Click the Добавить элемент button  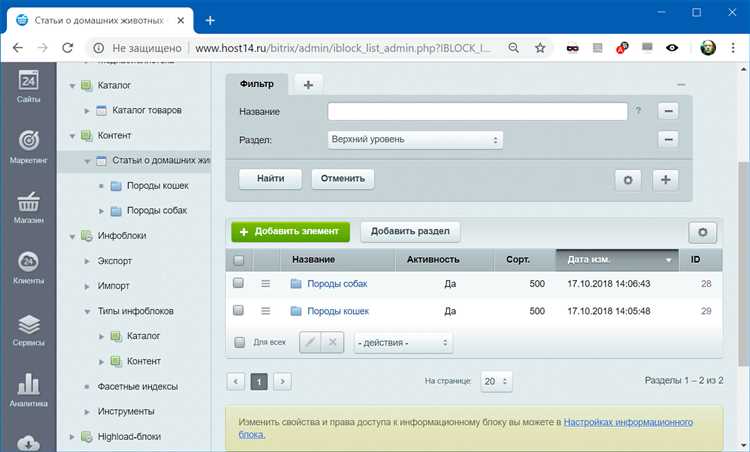(290, 232)
